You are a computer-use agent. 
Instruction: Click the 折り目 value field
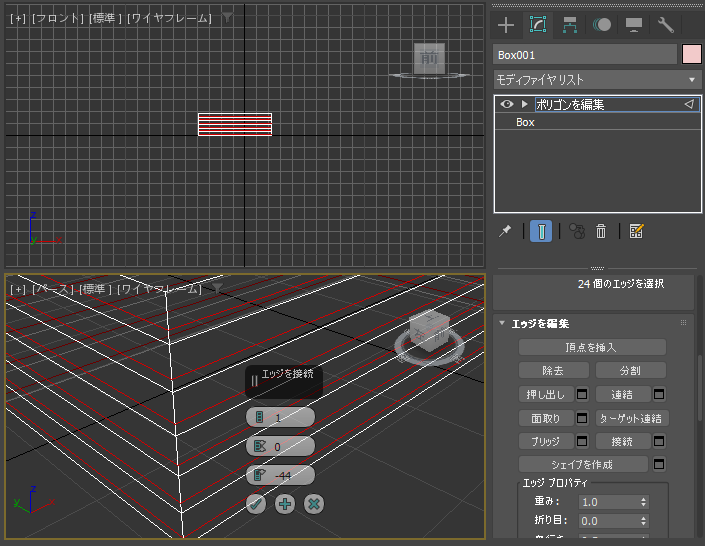coord(609,521)
